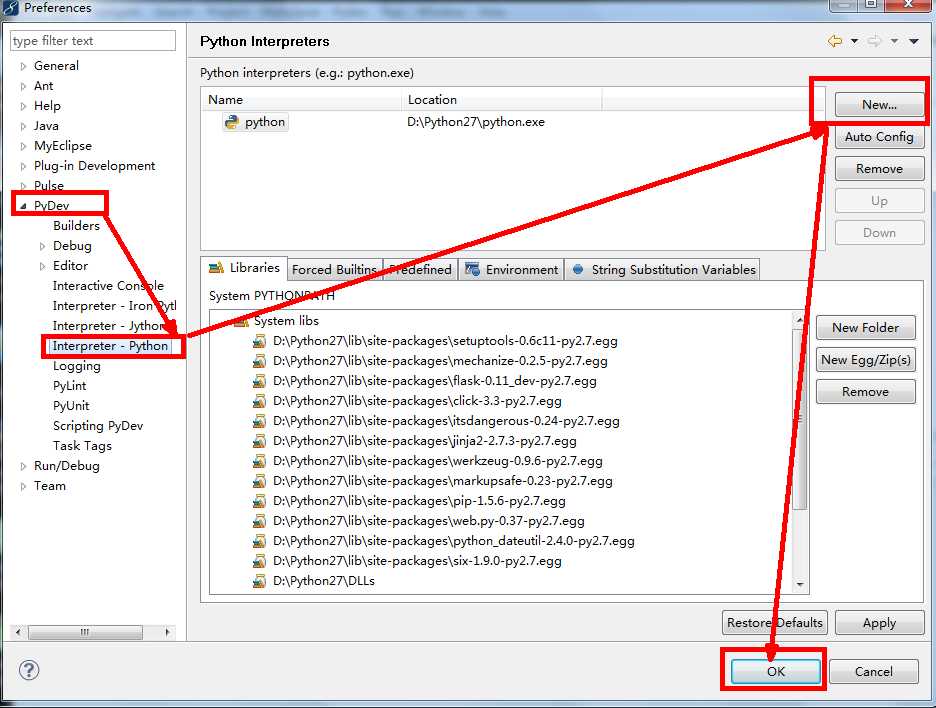
Task: Expand the Team preferences node
Action: [x=23, y=487]
